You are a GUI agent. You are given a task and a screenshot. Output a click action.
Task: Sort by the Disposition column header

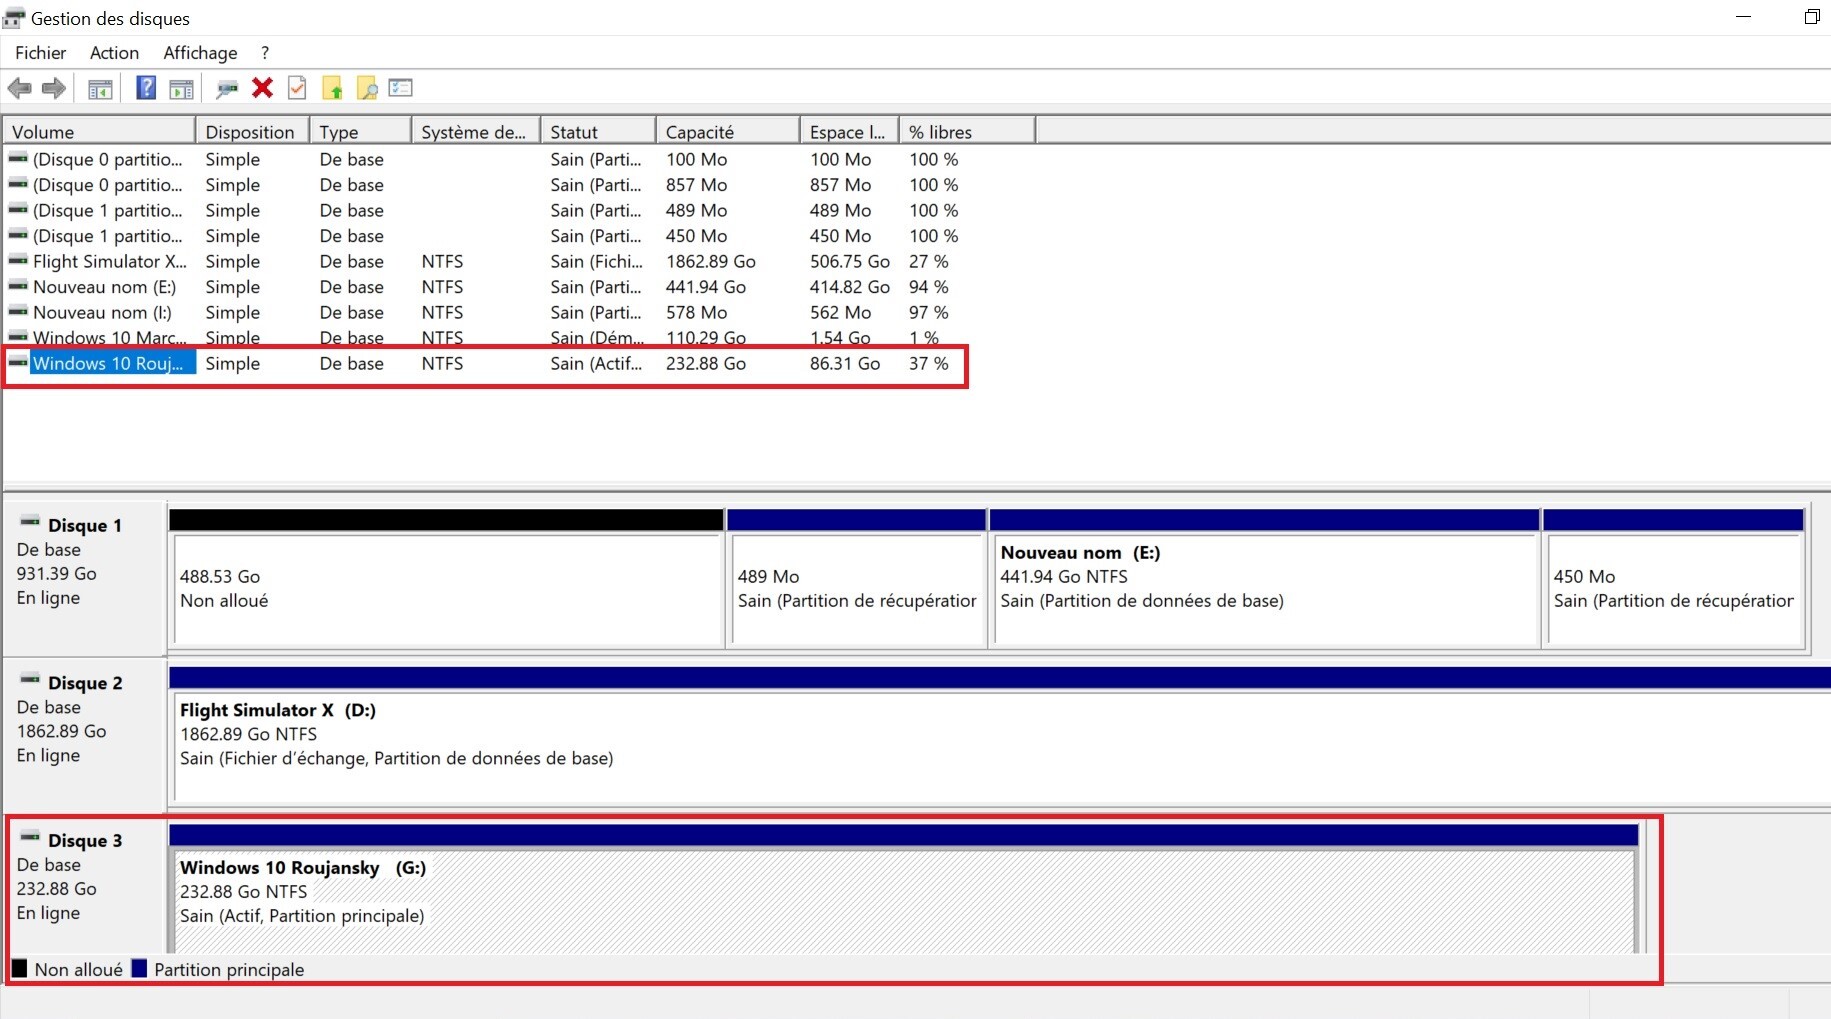252,131
